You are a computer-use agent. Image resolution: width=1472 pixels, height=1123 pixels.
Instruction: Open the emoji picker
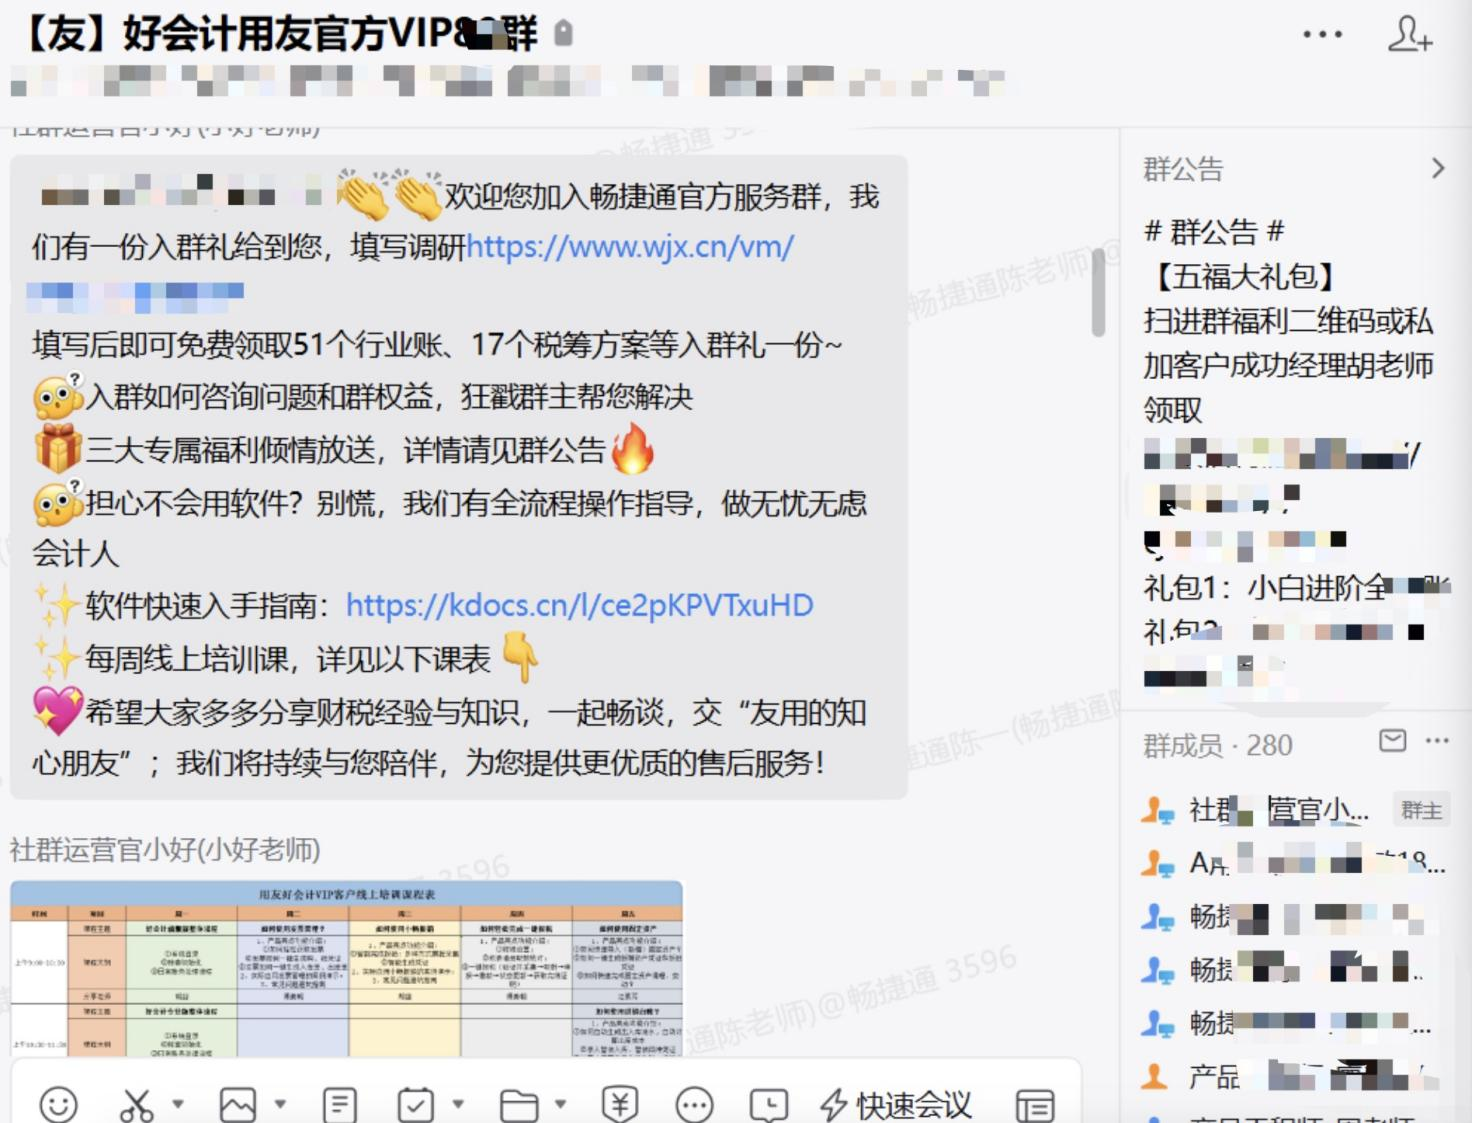(x=58, y=1104)
